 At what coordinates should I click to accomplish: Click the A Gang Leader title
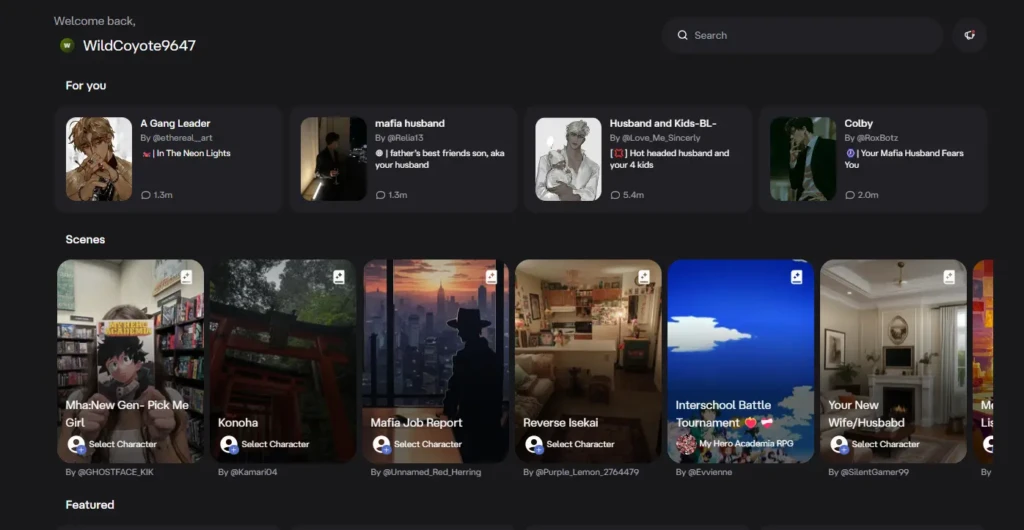click(175, 123)
